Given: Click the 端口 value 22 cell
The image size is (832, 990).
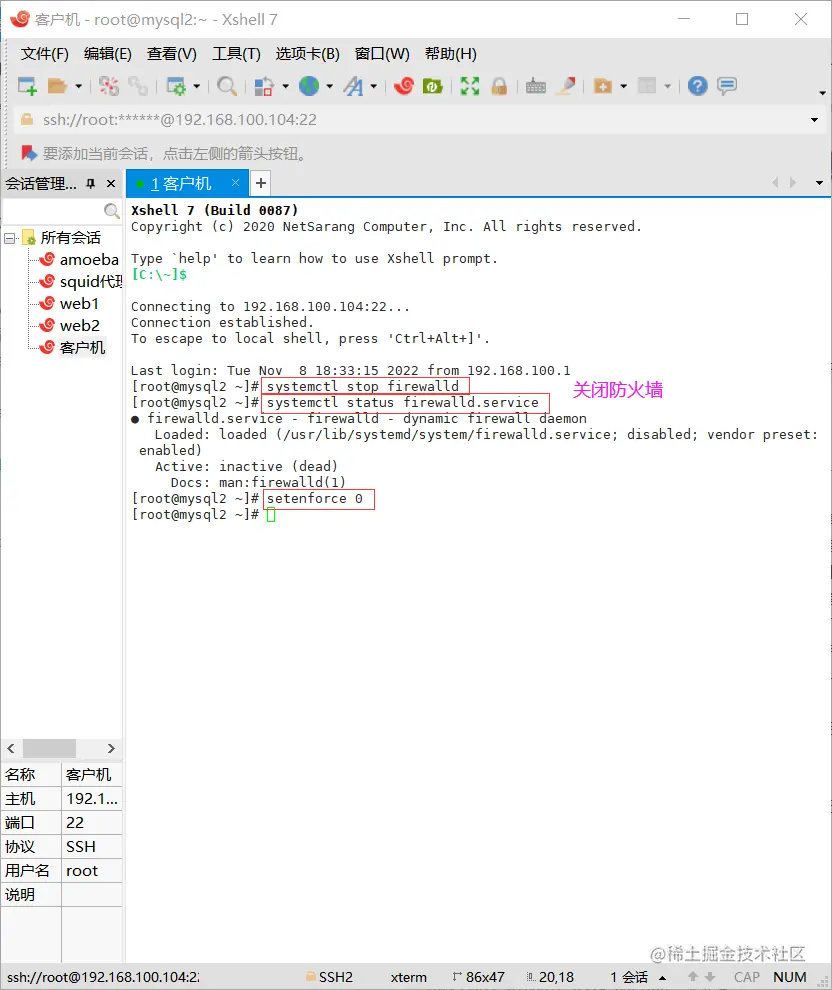Looking at the screenshot, I should coord(92,823).
